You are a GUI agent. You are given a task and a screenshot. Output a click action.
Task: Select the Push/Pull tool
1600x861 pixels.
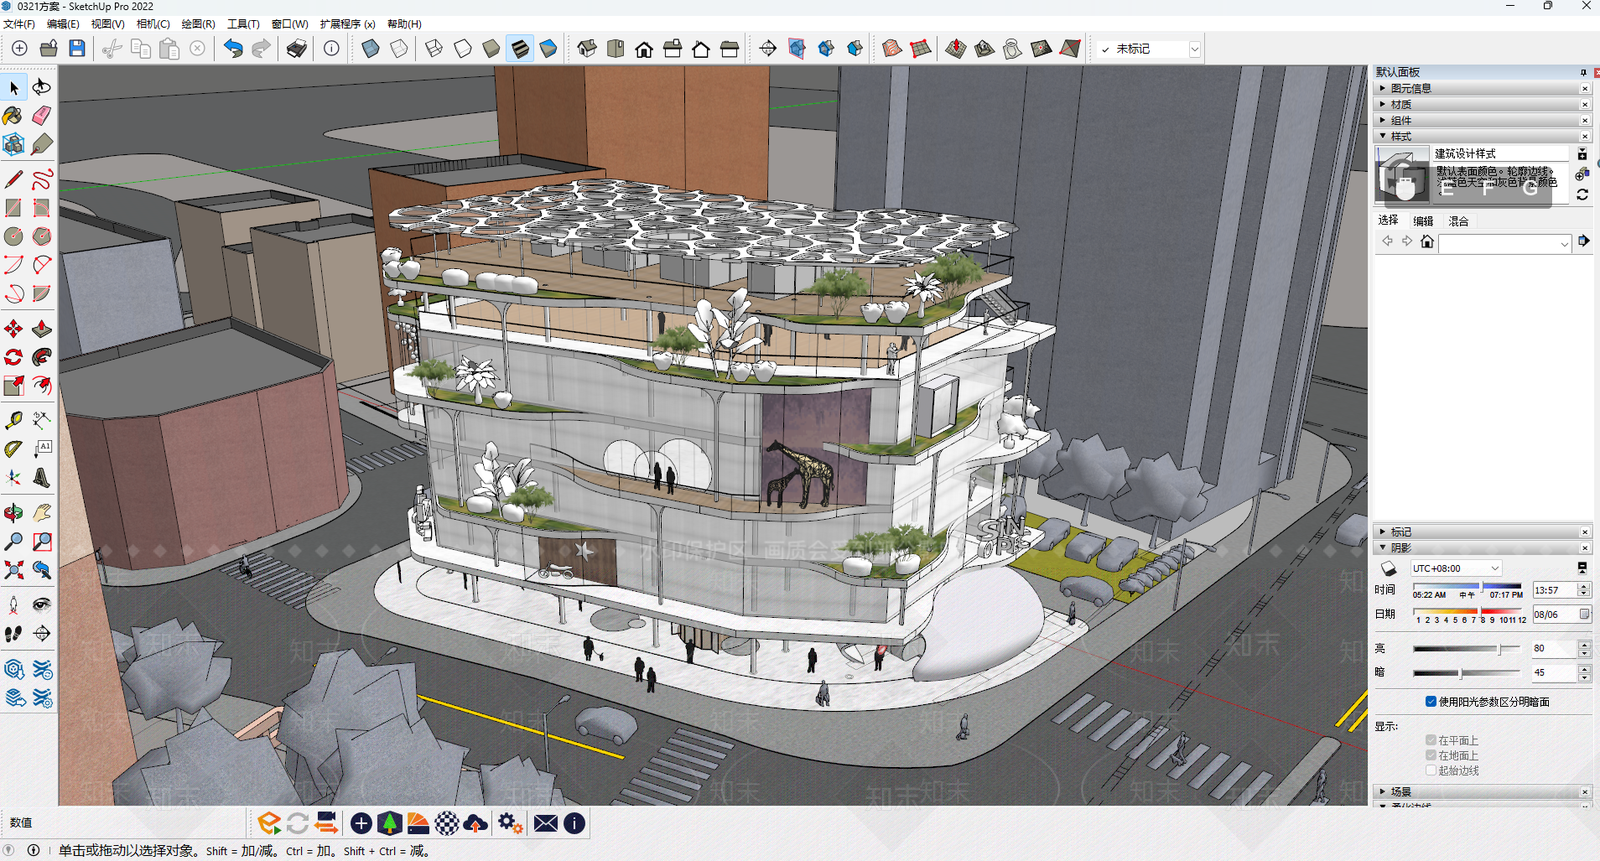(x=42, y=329)
